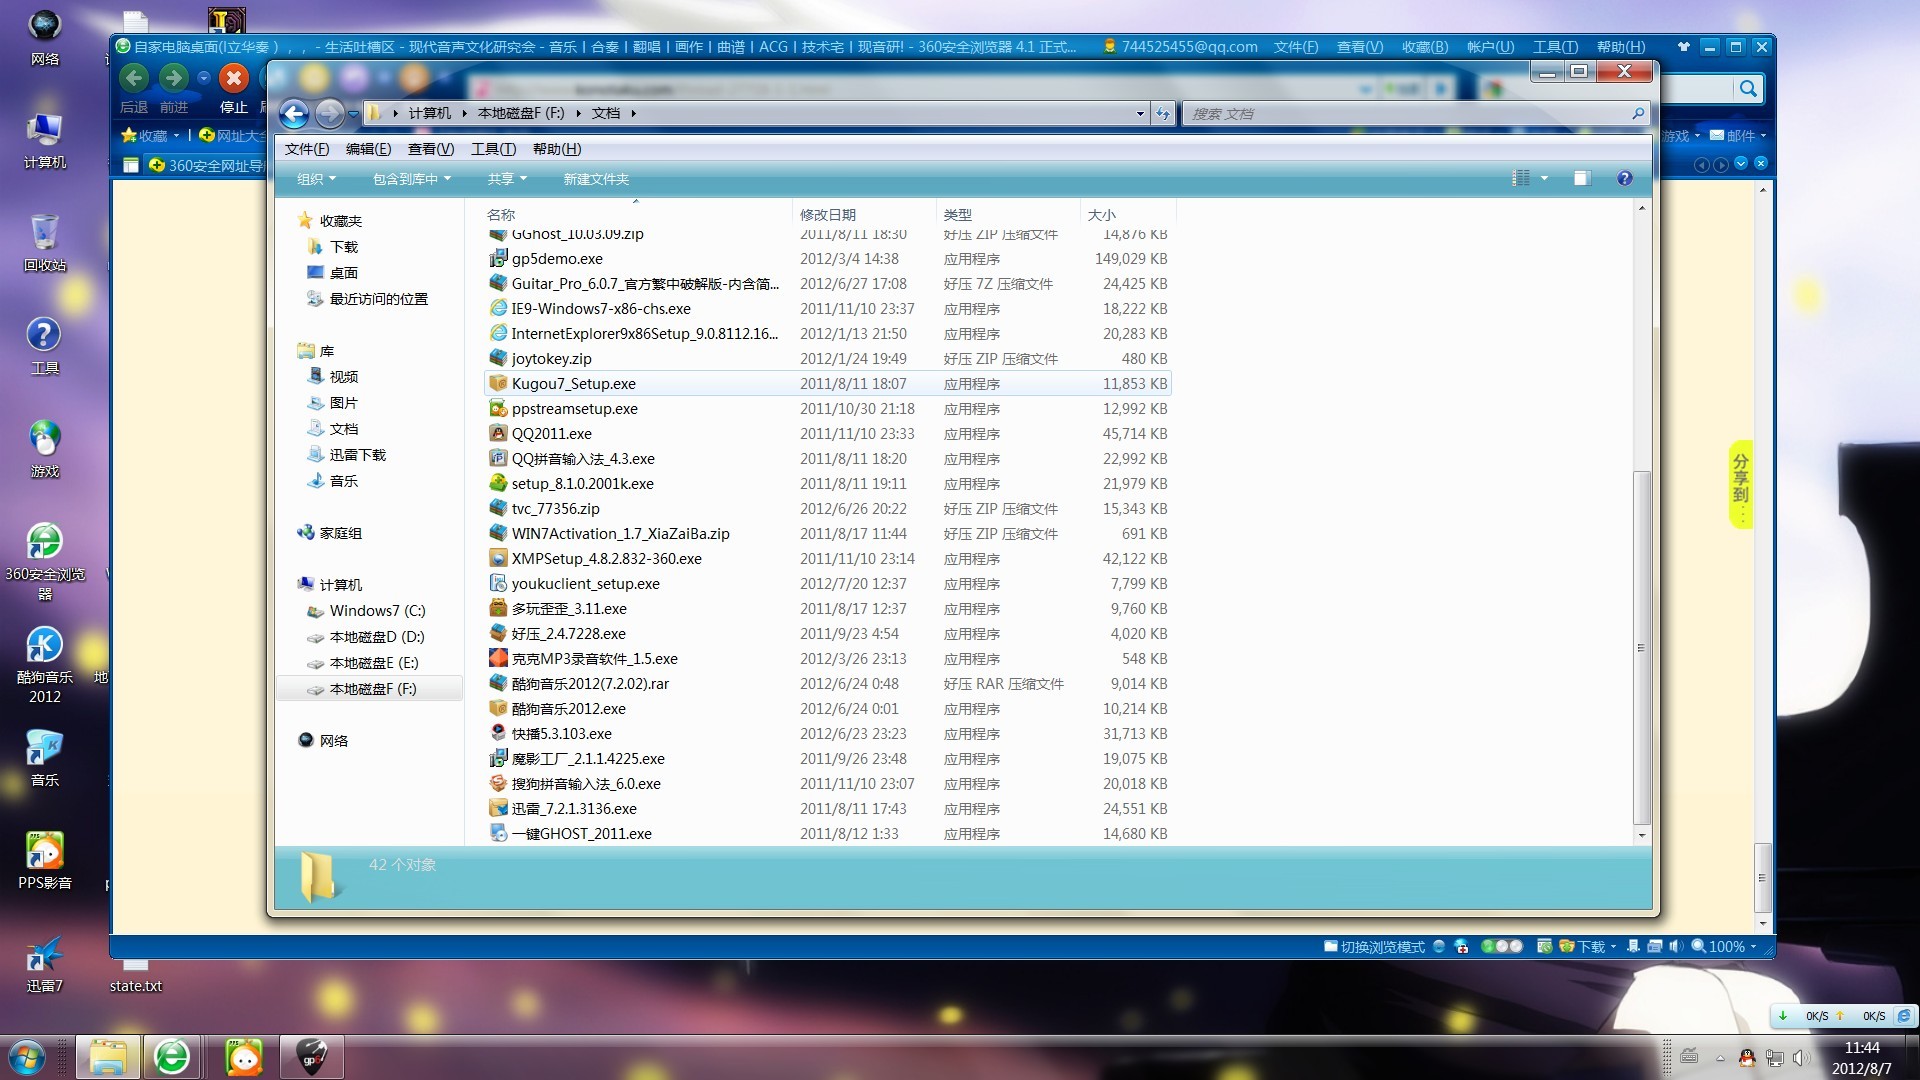The image size is (1920, 1080).
Task: Change view with the view-mode icon
Action: click(x=1521, y=178)
